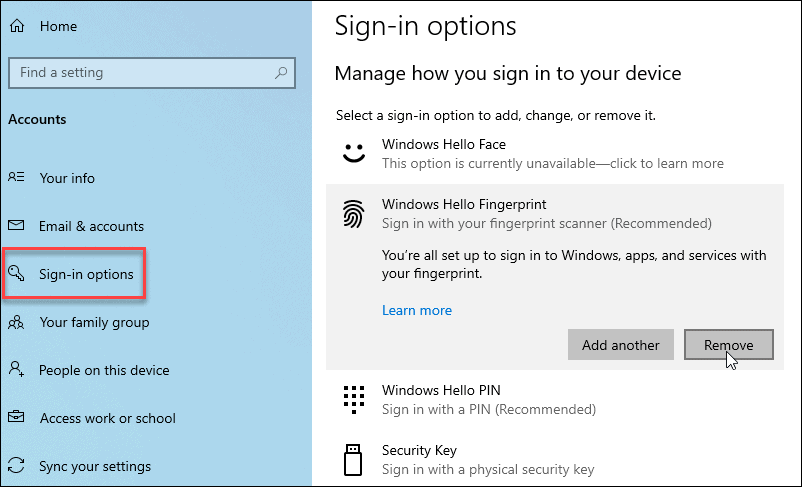Click the Security Key USB icon

click(x=353, y=460)
